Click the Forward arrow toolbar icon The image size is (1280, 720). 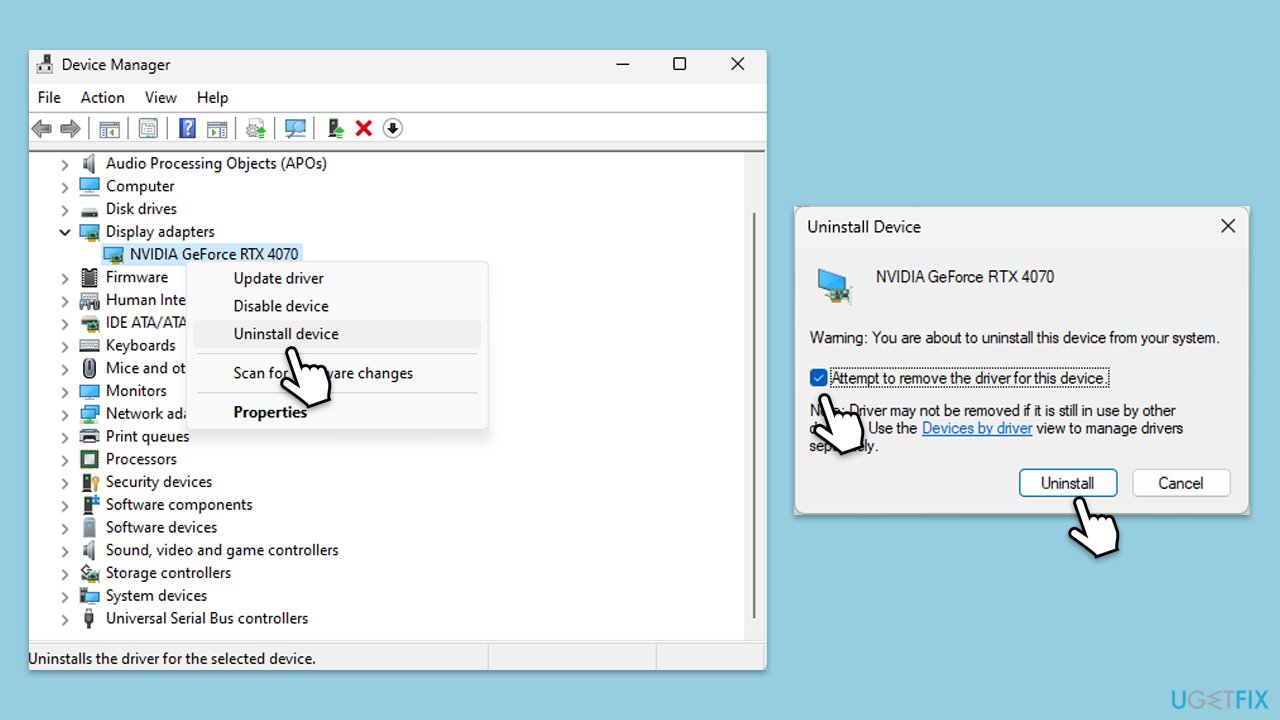coord(70,128)
